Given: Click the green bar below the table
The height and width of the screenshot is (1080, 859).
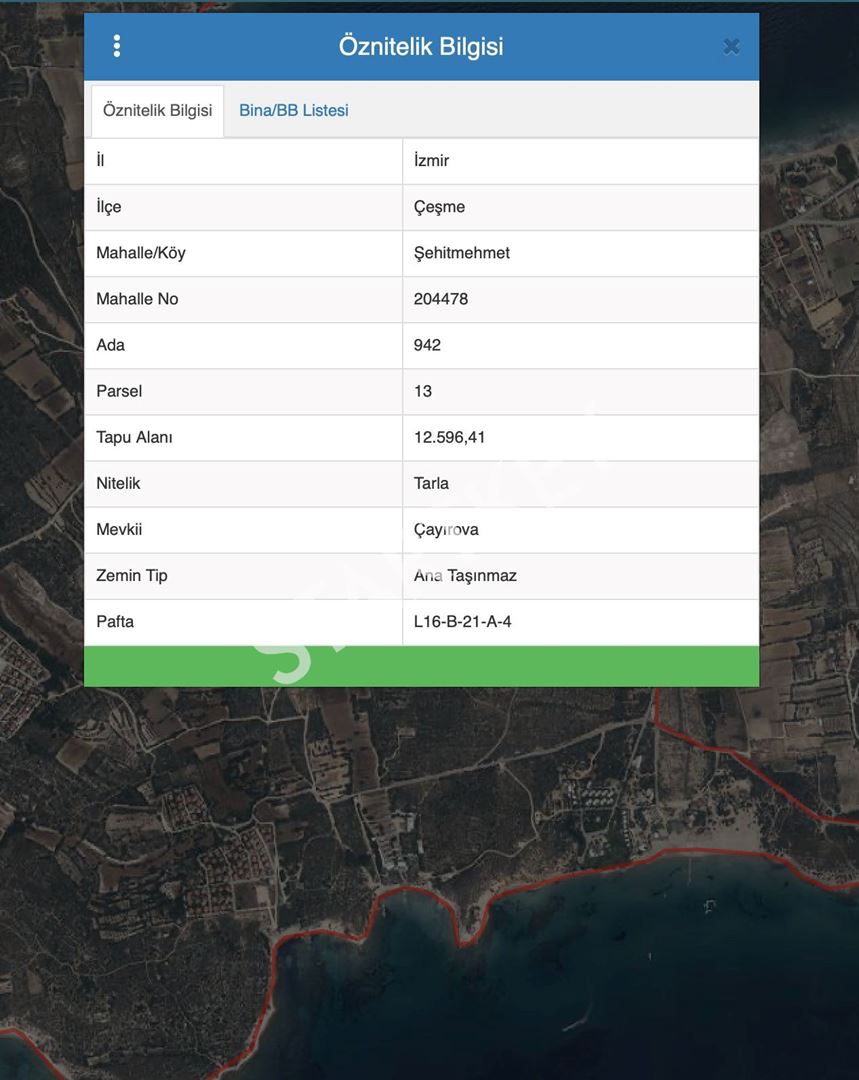Looking at the screenshot, I should [x=422, y=666].
